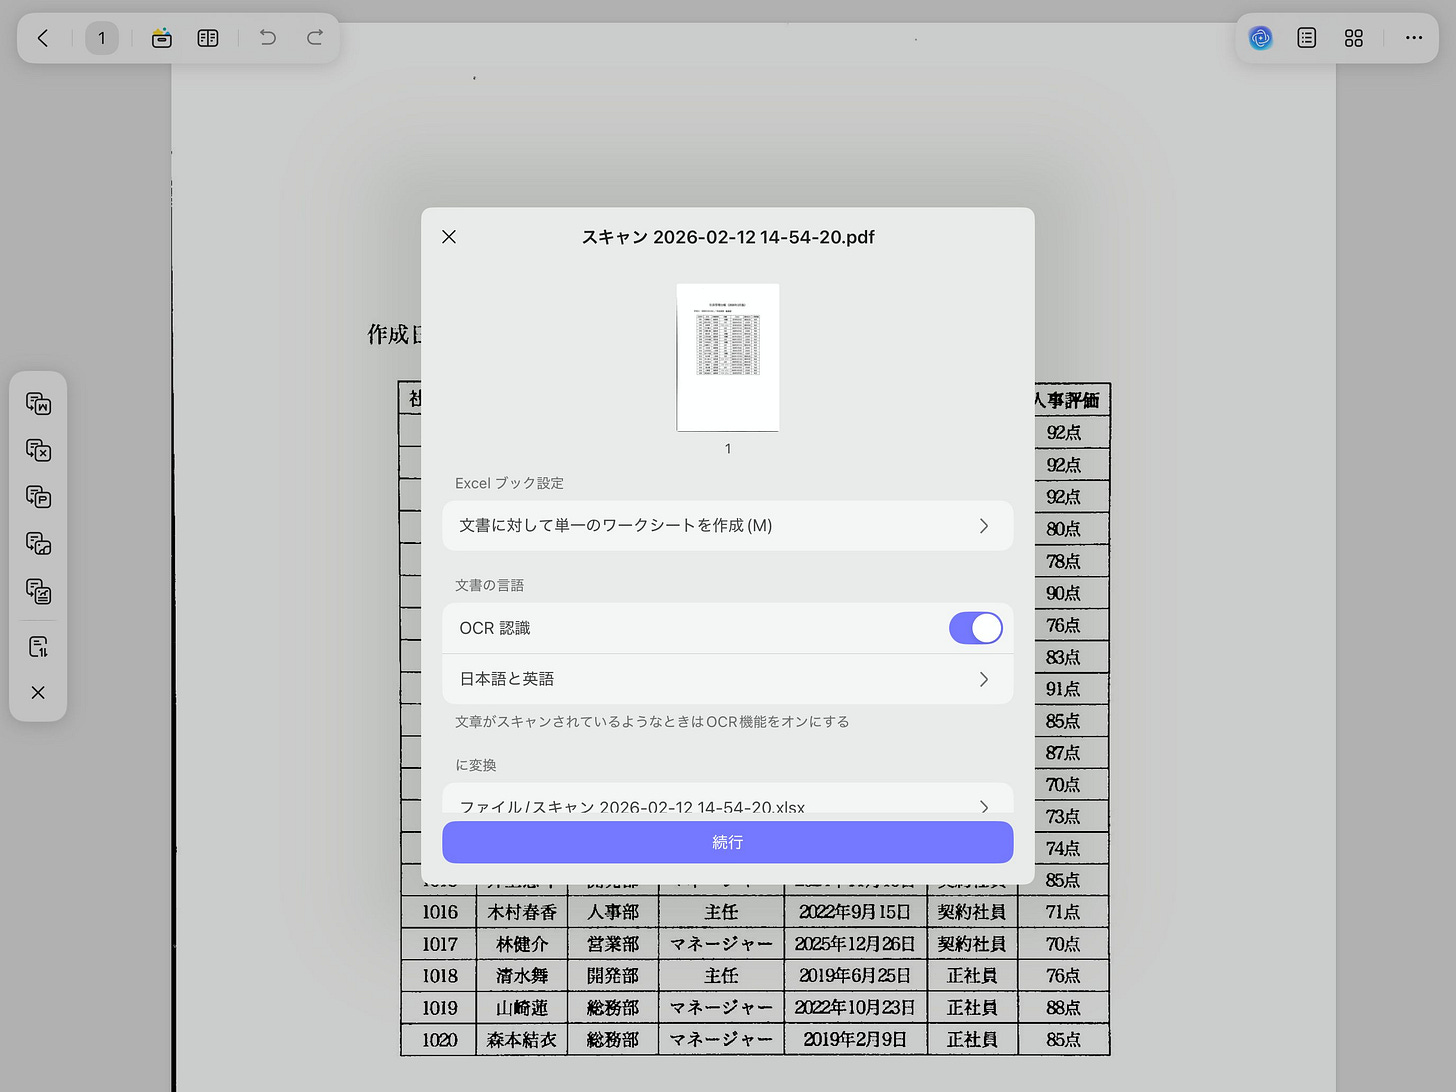Expand the output file name option
Screen dimensions: 1456x1092
pos(727,806)
